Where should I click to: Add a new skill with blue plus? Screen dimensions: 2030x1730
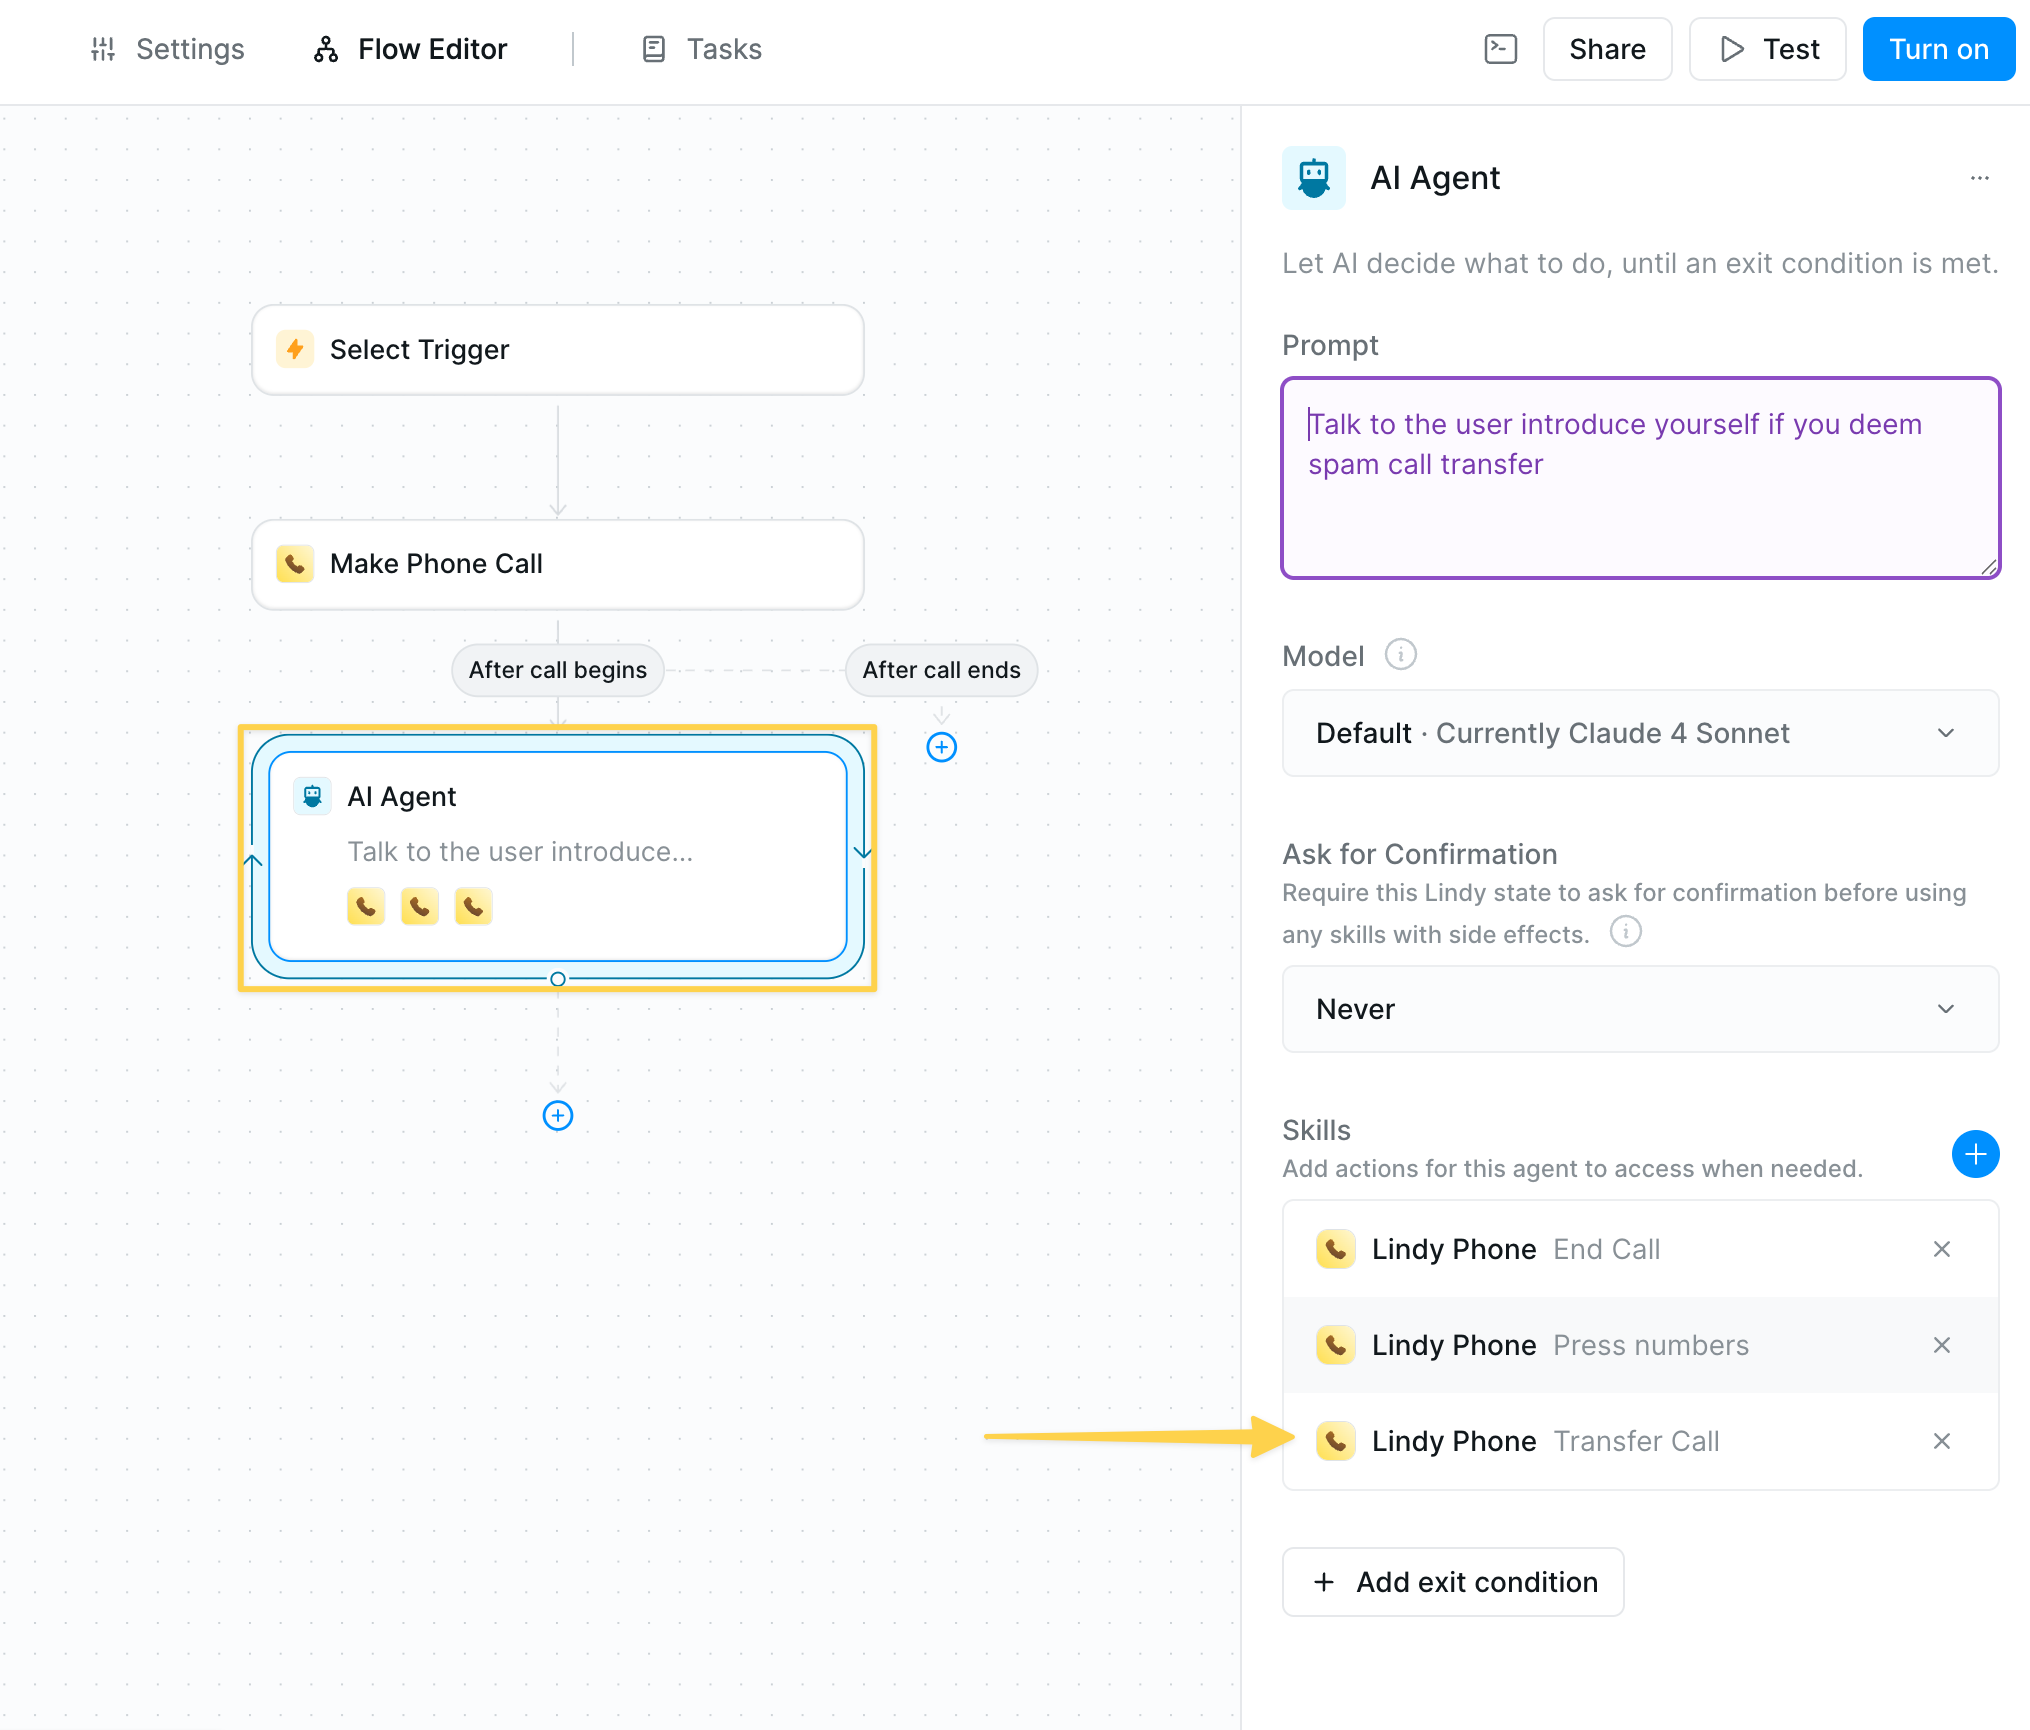coord(1974,1155)
